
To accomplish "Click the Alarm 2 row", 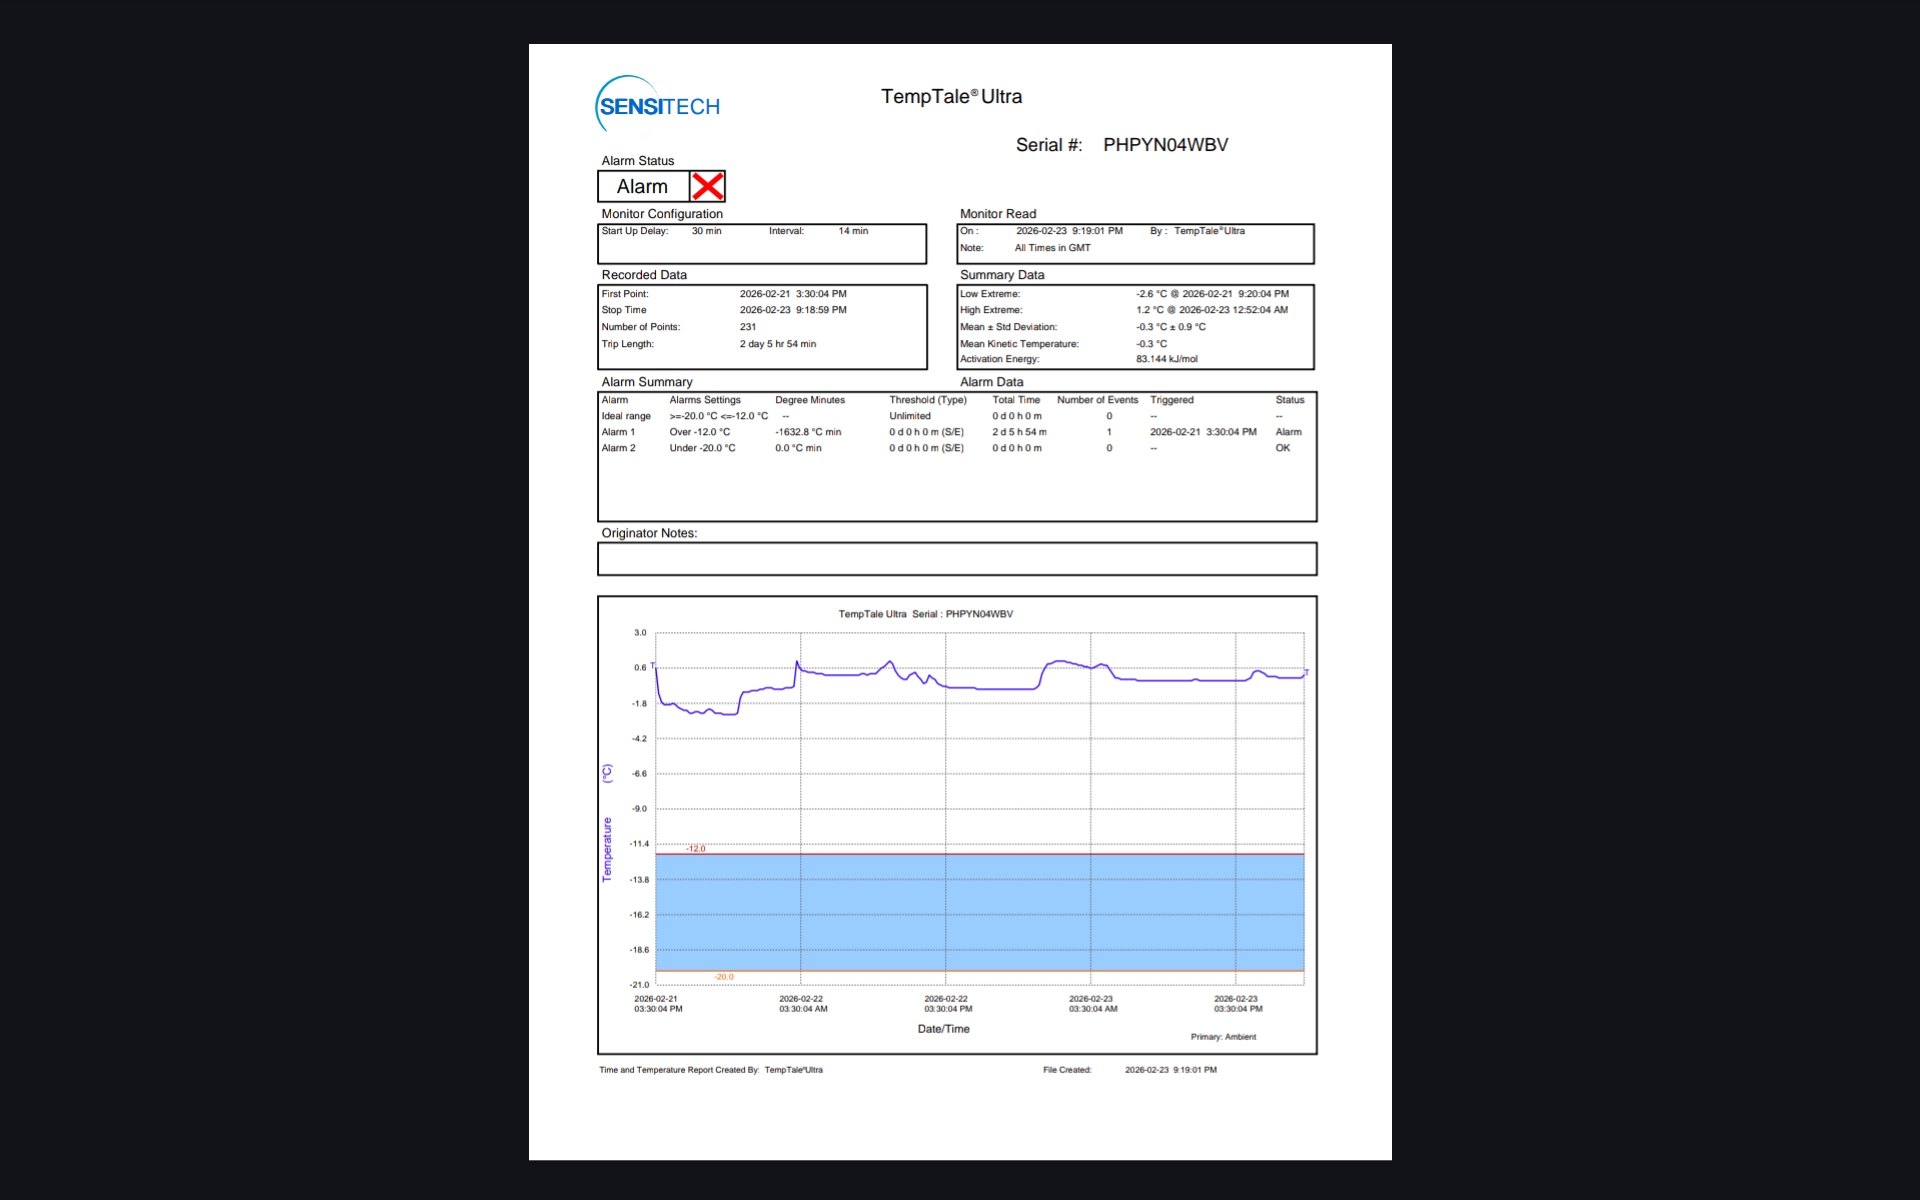I will point(618,448).
